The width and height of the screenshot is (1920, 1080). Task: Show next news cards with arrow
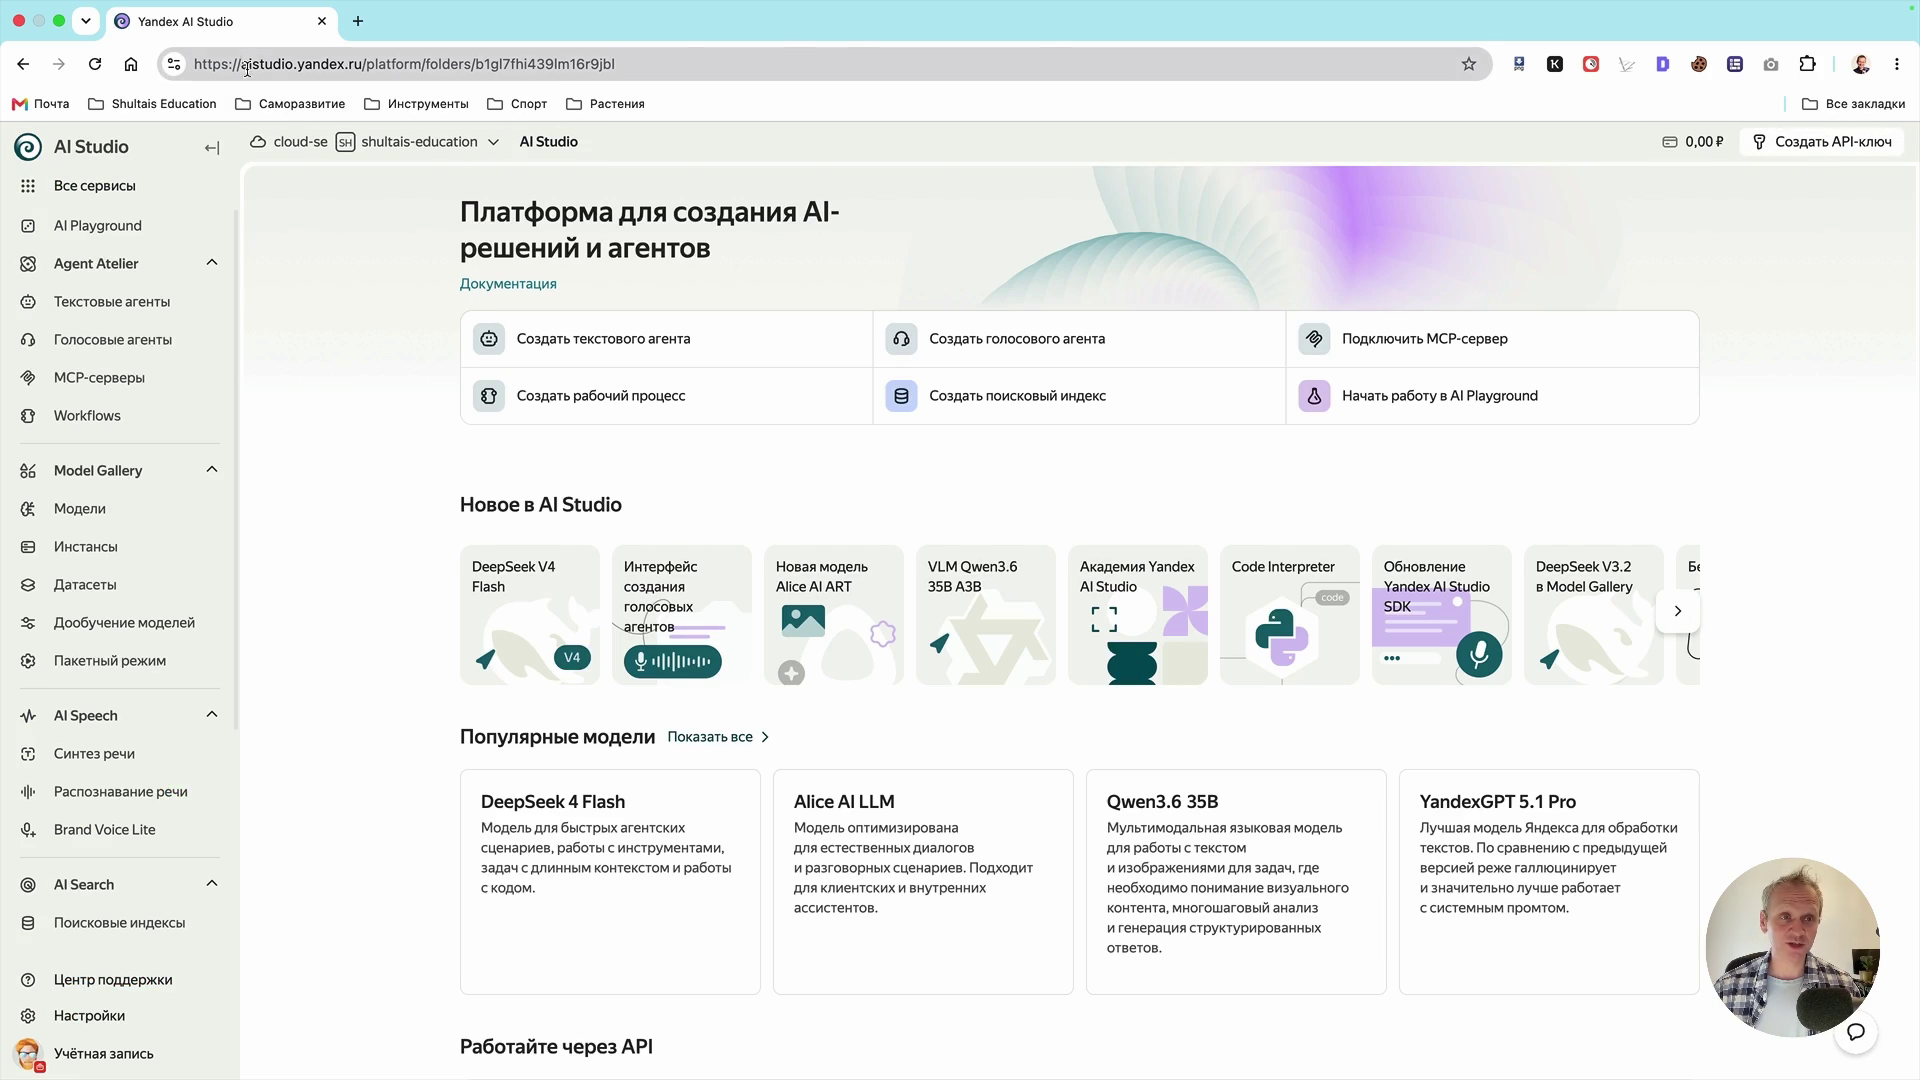[x=1678, y=611]
